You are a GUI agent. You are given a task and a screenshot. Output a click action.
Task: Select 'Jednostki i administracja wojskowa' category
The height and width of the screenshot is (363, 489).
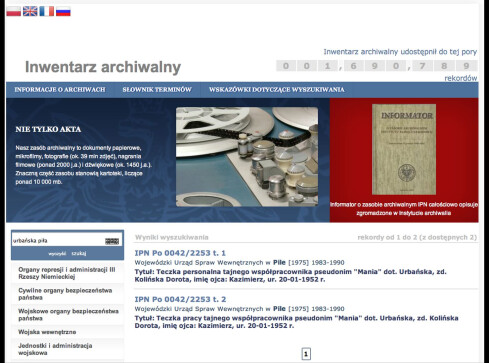[x=67, y=349]
